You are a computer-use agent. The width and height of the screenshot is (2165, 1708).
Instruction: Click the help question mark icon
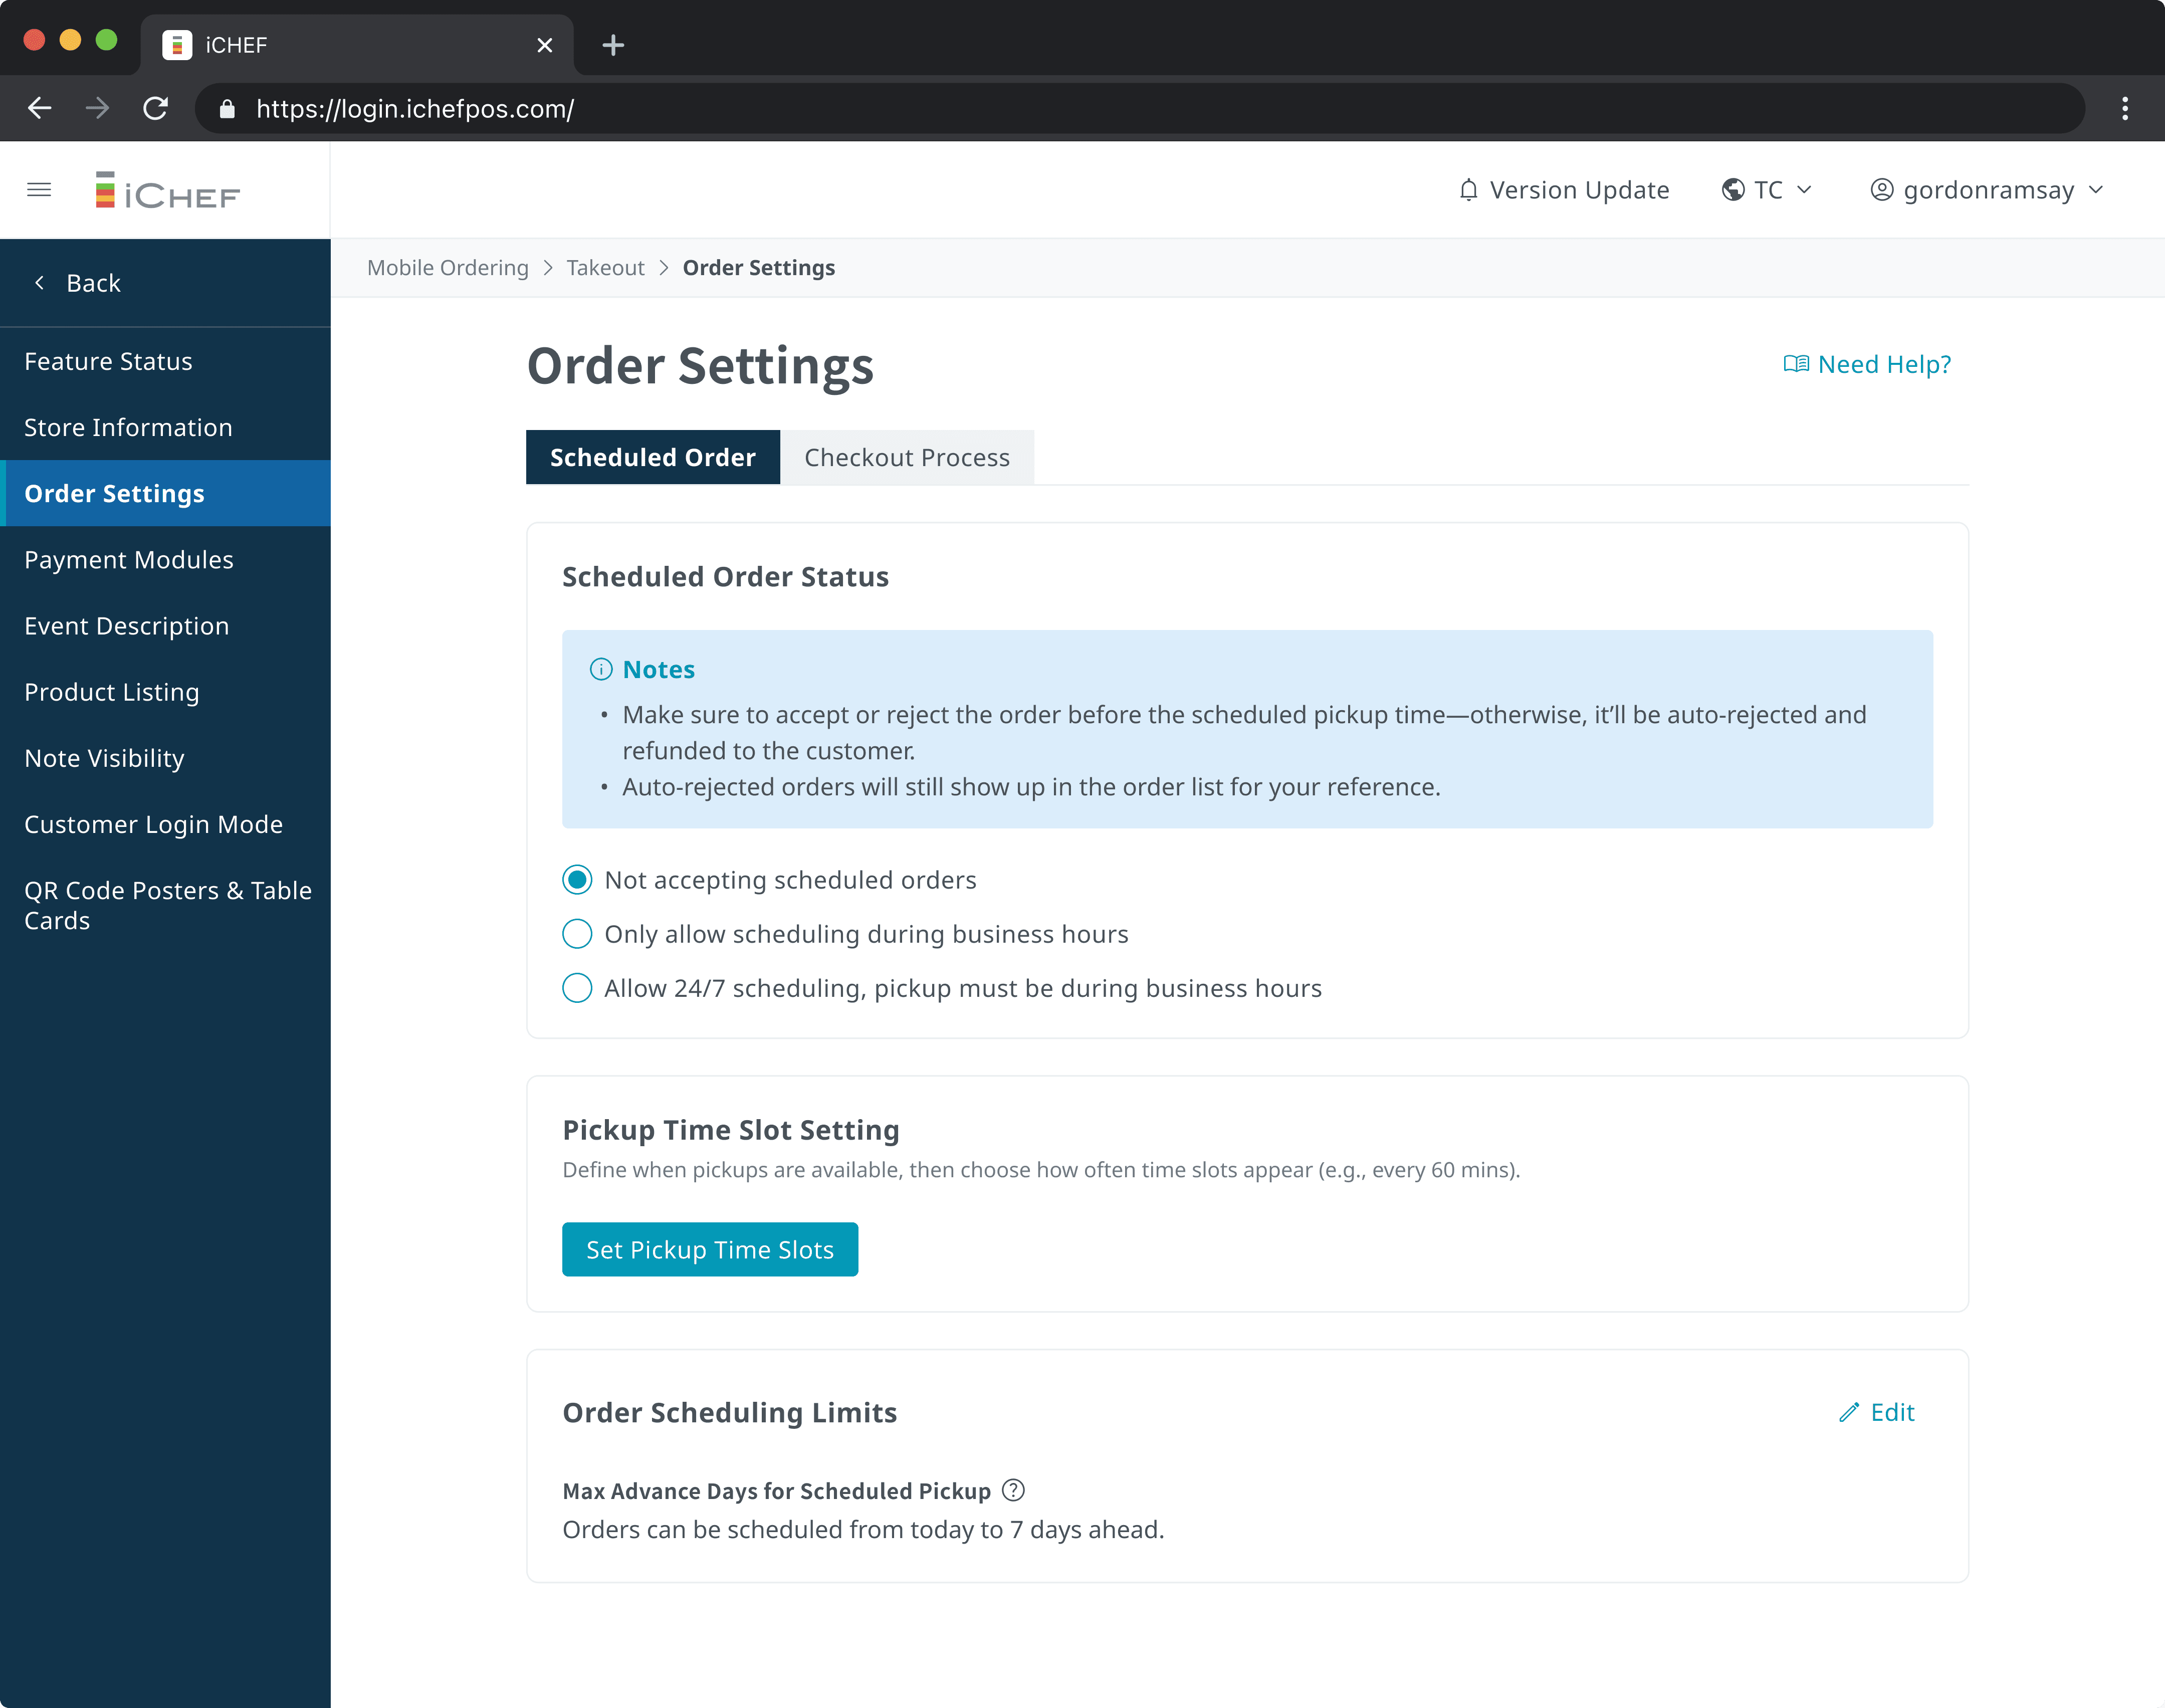coord(1013,1490)
